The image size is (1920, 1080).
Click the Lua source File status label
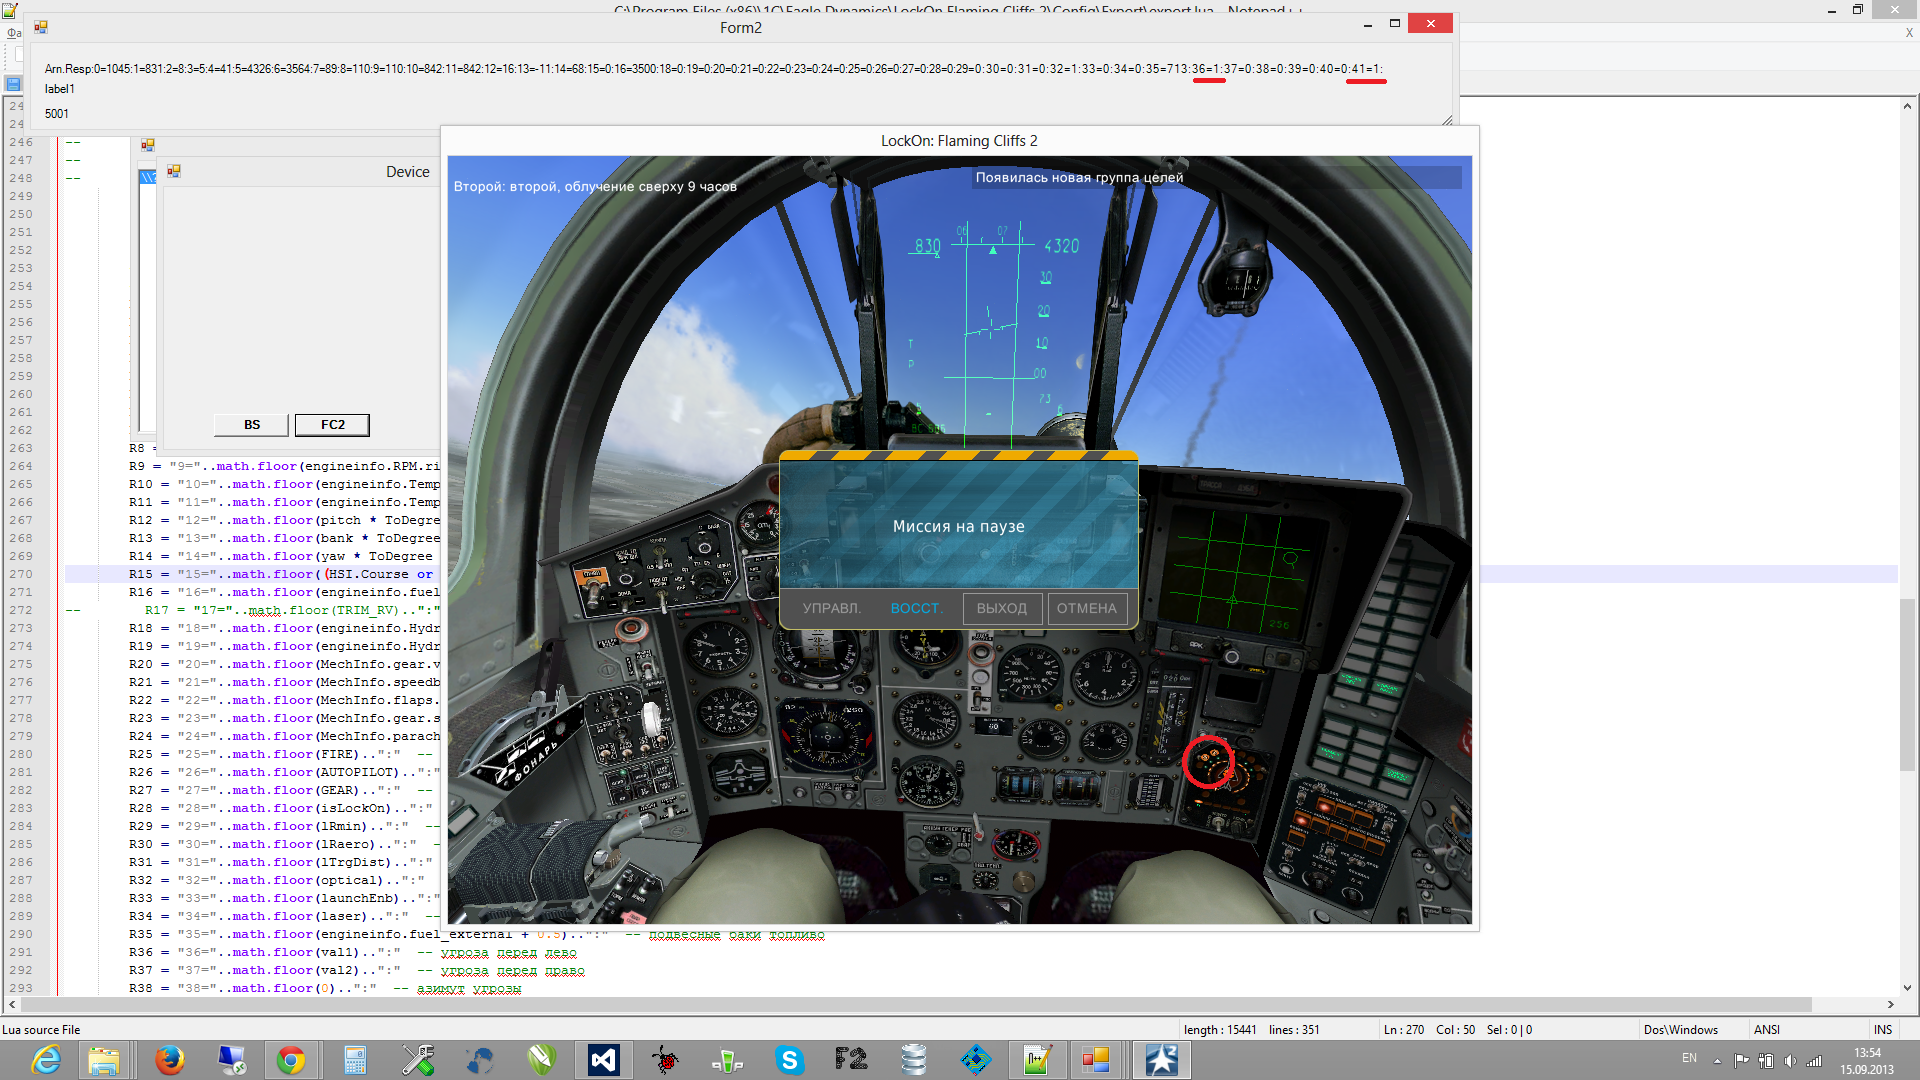pos(41,1029)
